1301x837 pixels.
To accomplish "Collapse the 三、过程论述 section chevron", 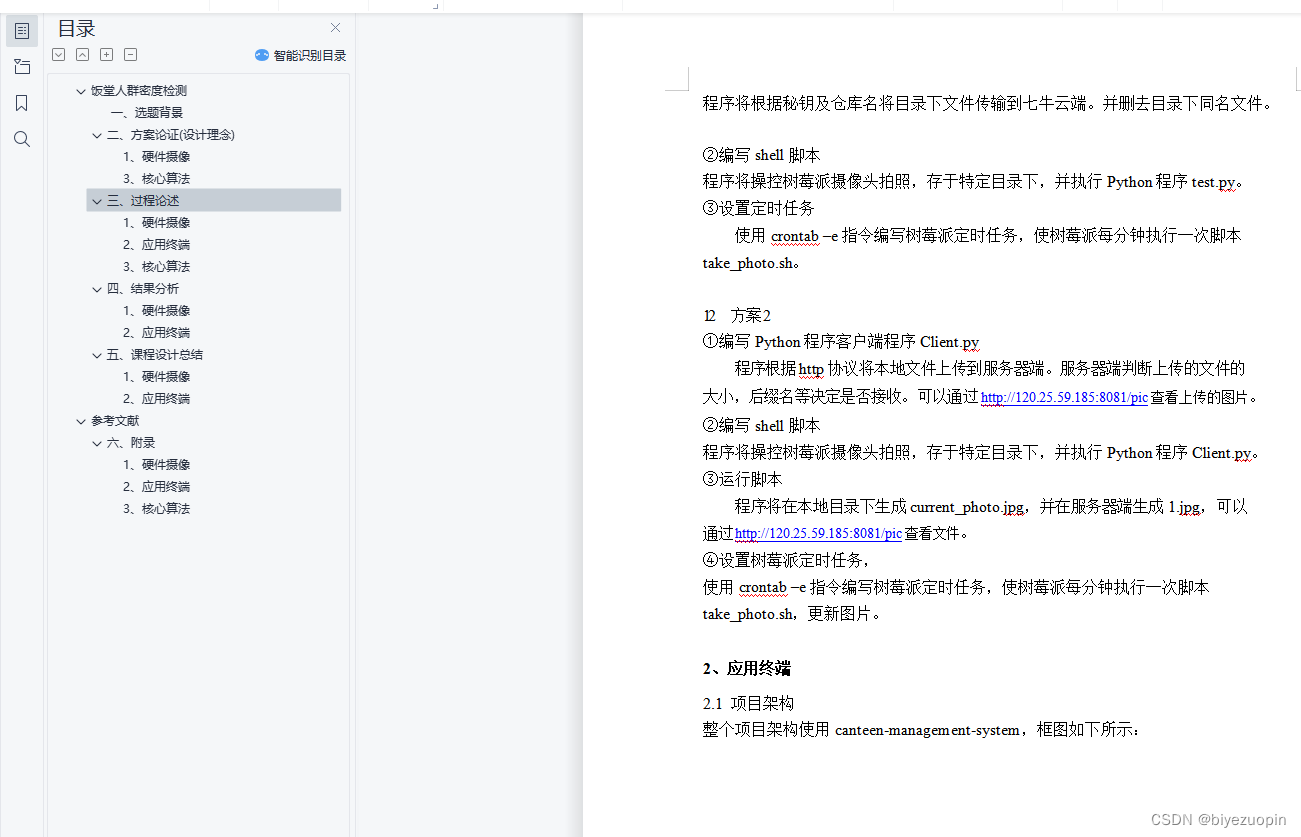I will [x=96, y=200].
